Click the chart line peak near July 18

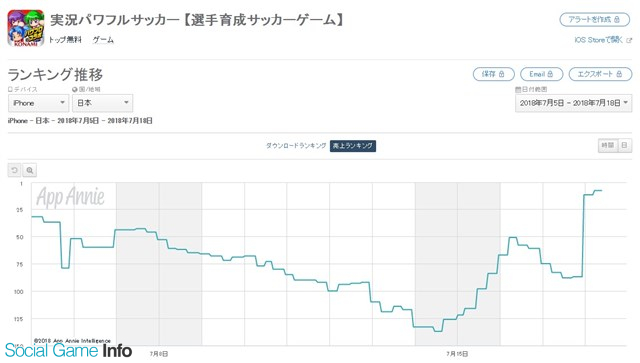coord(598,191)
